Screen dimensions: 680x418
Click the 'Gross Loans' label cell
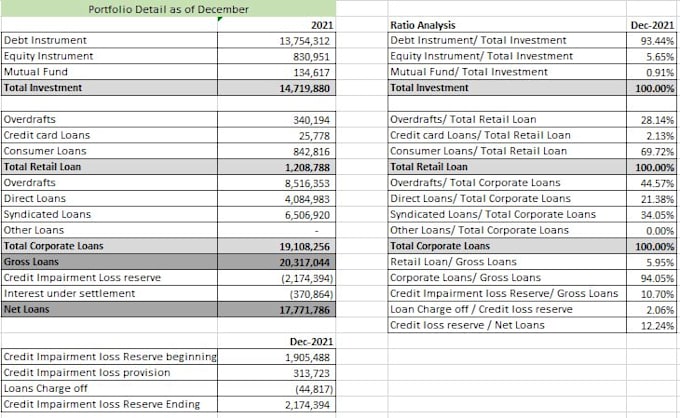pos(109,262)
